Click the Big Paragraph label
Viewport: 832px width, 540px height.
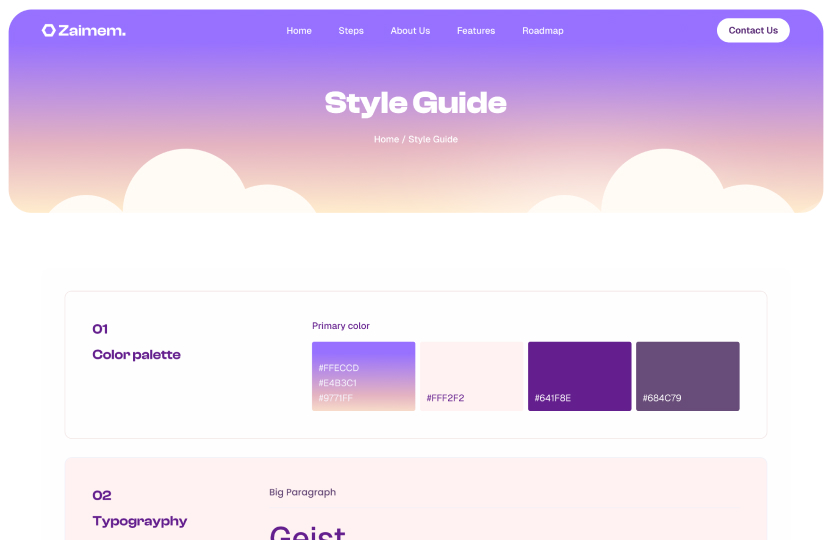302,492
